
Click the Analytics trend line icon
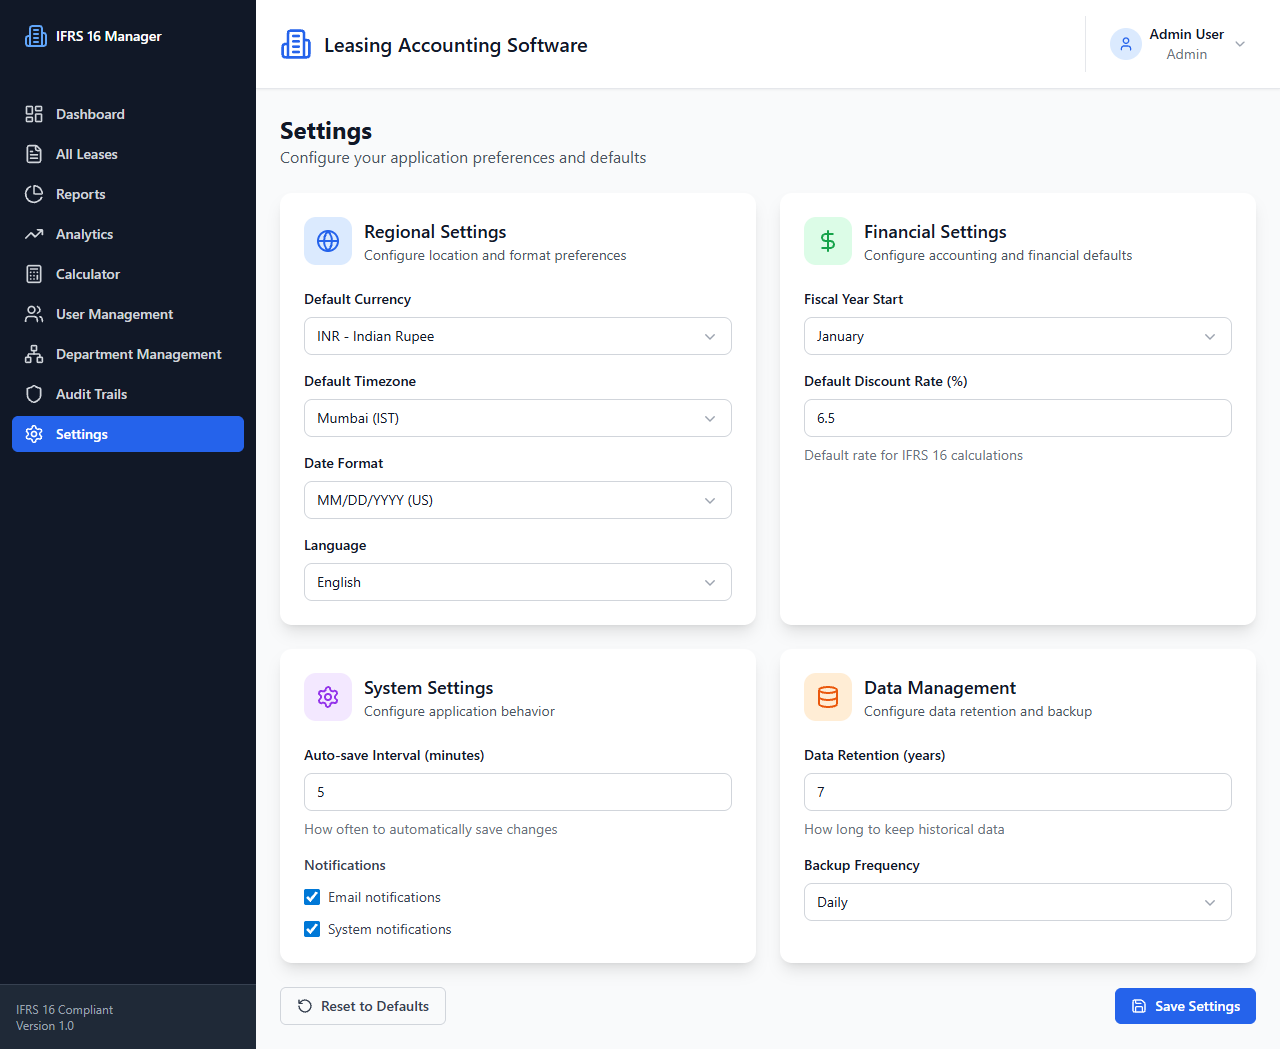pos(34,234)
